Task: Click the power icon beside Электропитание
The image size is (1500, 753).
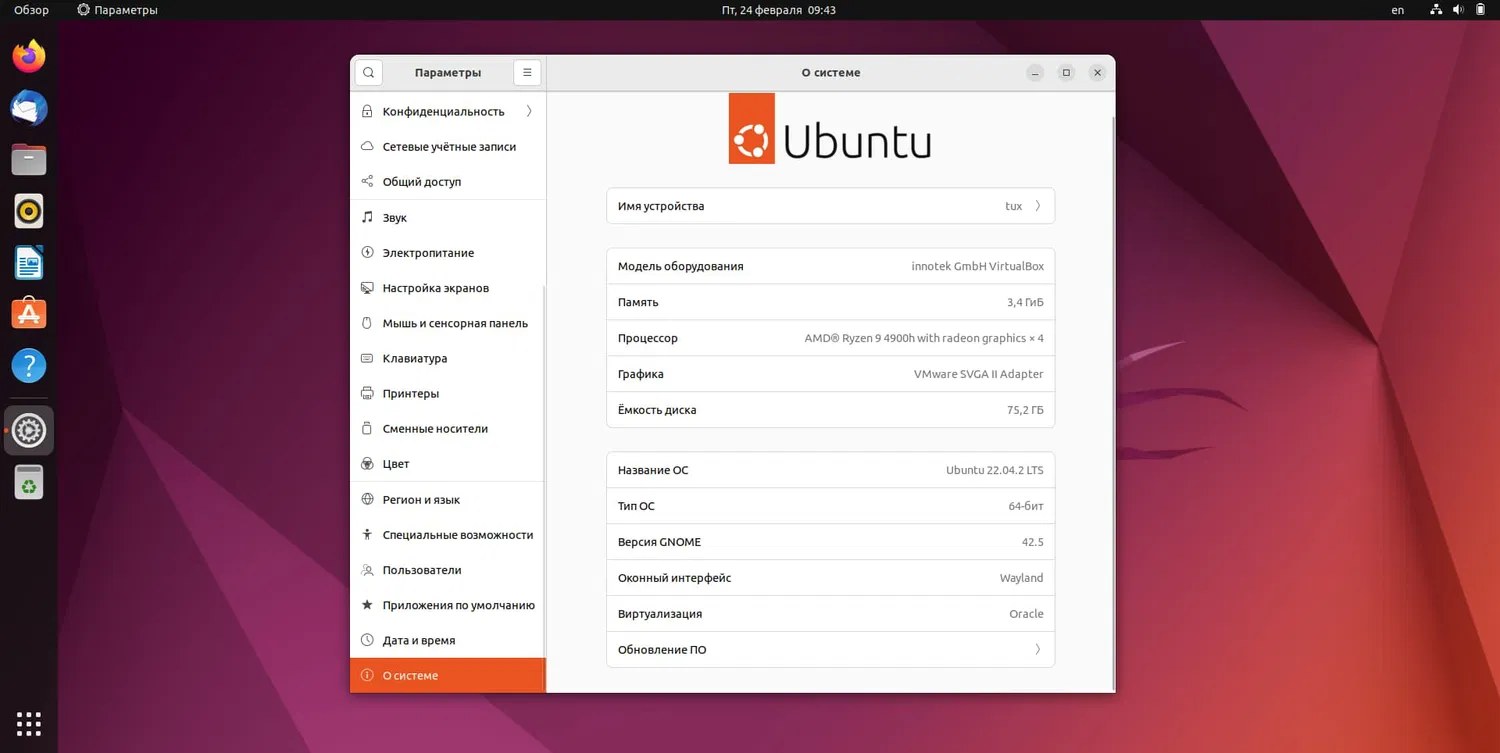Action: coord(367,253)
